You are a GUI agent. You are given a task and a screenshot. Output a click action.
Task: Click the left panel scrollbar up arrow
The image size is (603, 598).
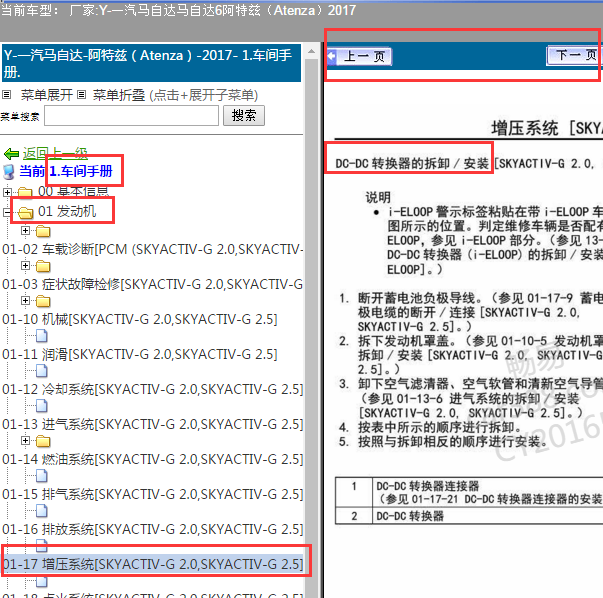click(x=311, y=51)
